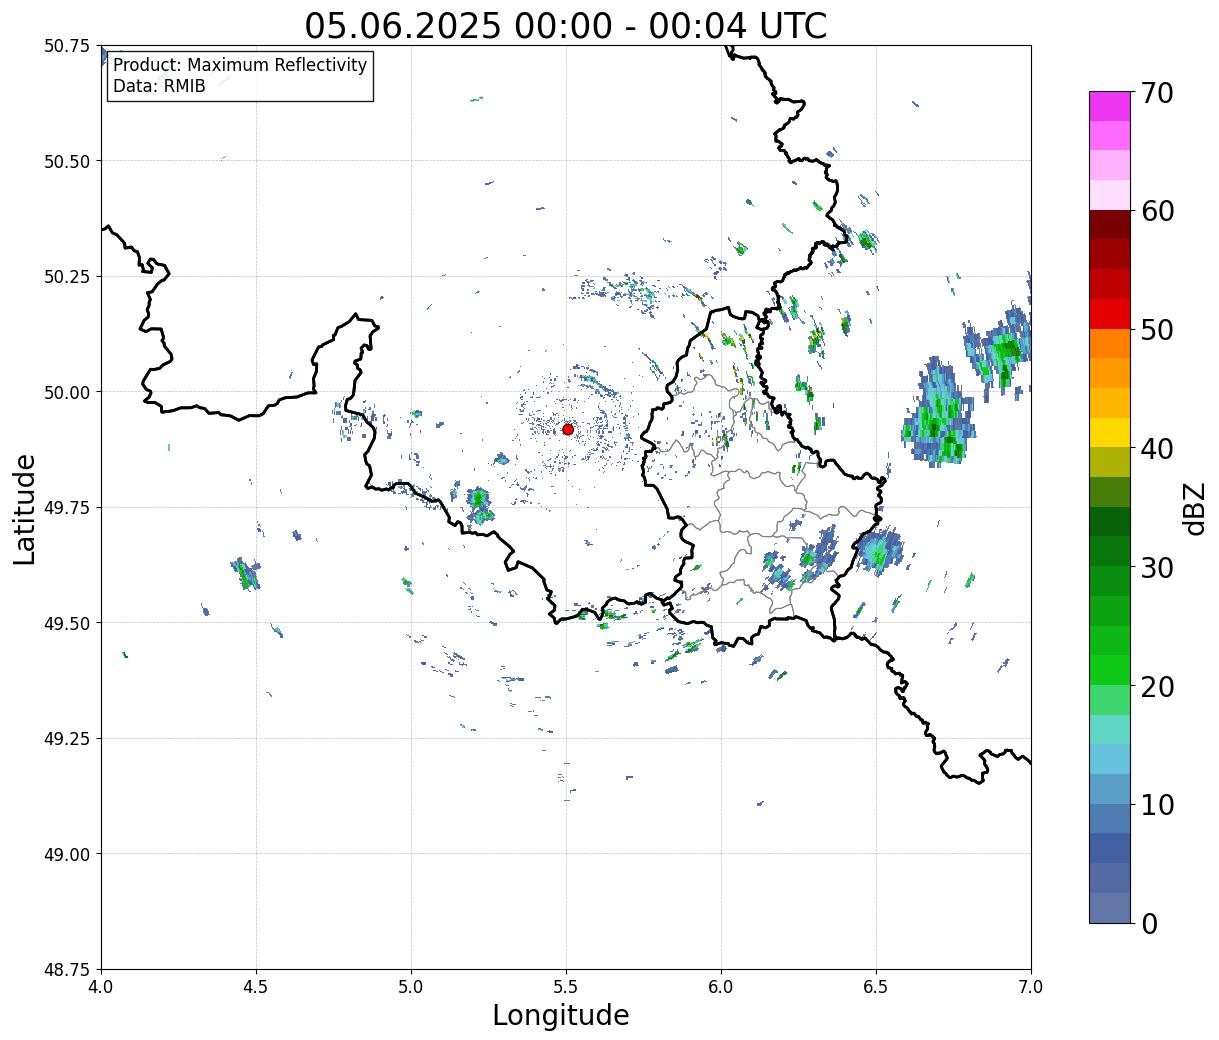Click the large rain cell near 6.7°E, 49.95°N
Screen dimensions: 1219x1040
pyautogui.click(x=938, y=414)
